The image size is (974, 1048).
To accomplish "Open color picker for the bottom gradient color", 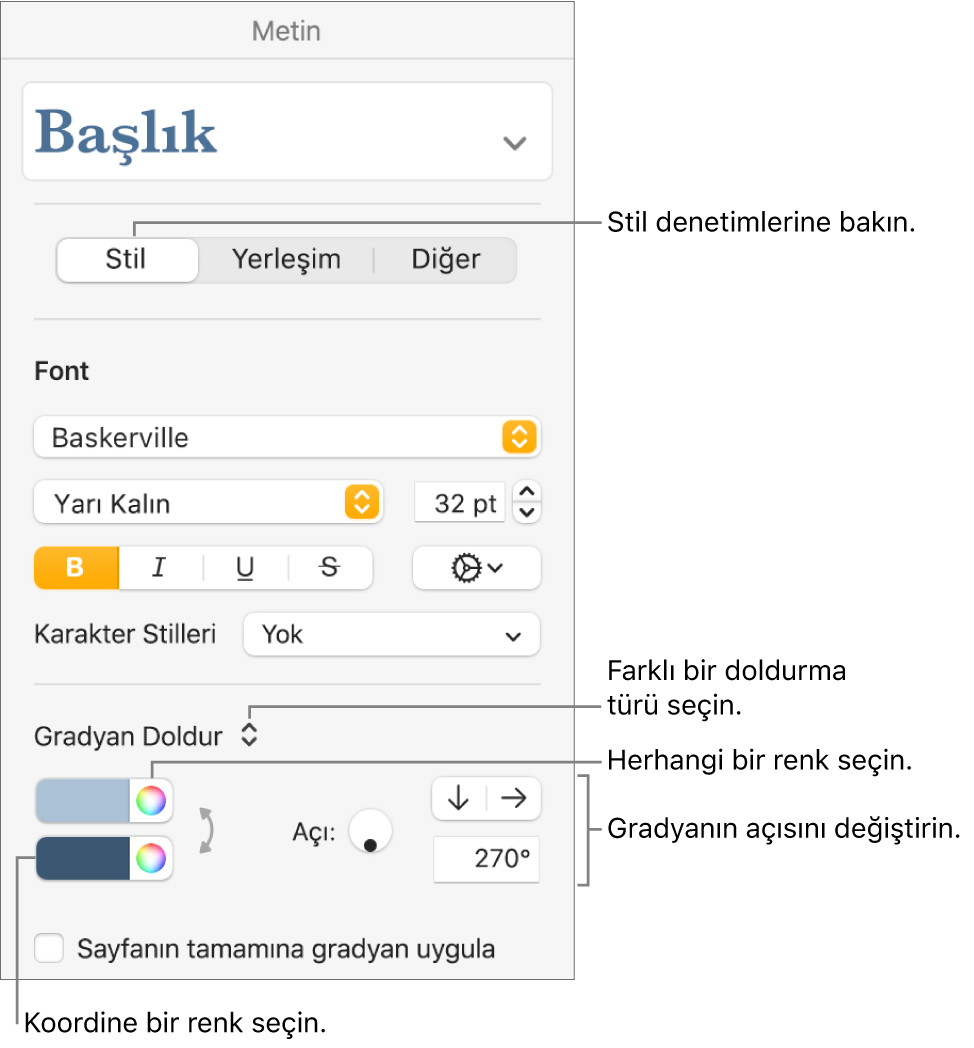I will pyautogui.click(x=150, y=859).
